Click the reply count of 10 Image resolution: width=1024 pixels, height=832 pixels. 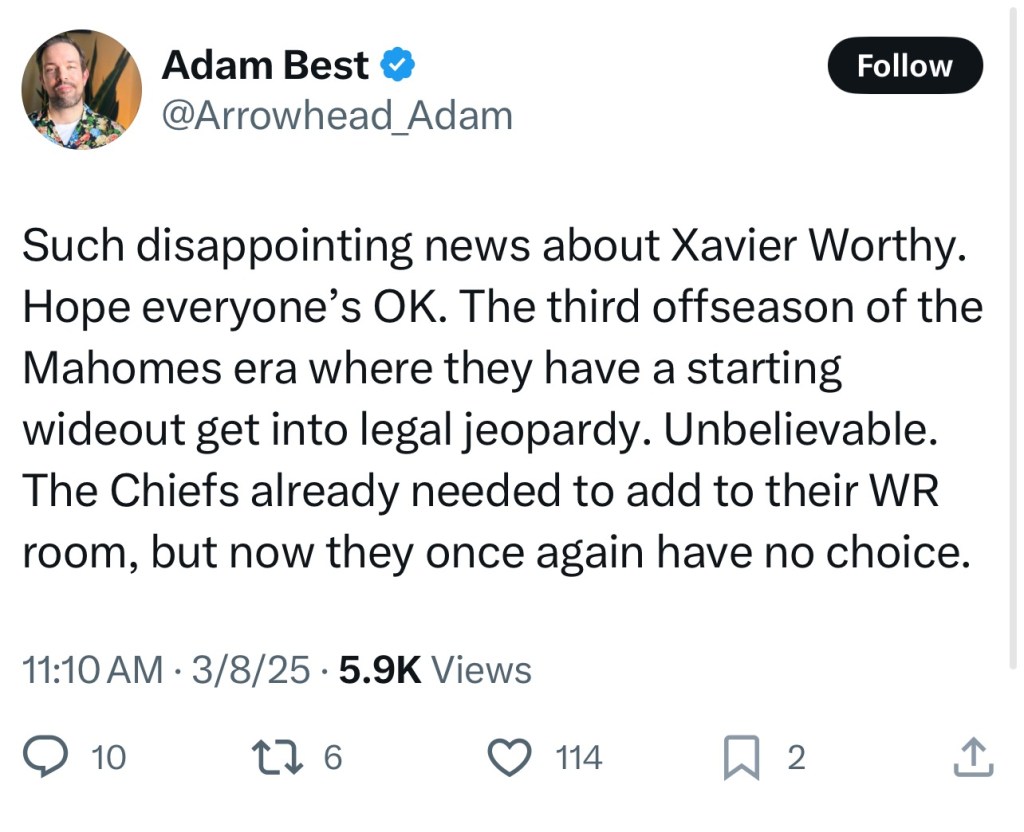click(108, 758)
